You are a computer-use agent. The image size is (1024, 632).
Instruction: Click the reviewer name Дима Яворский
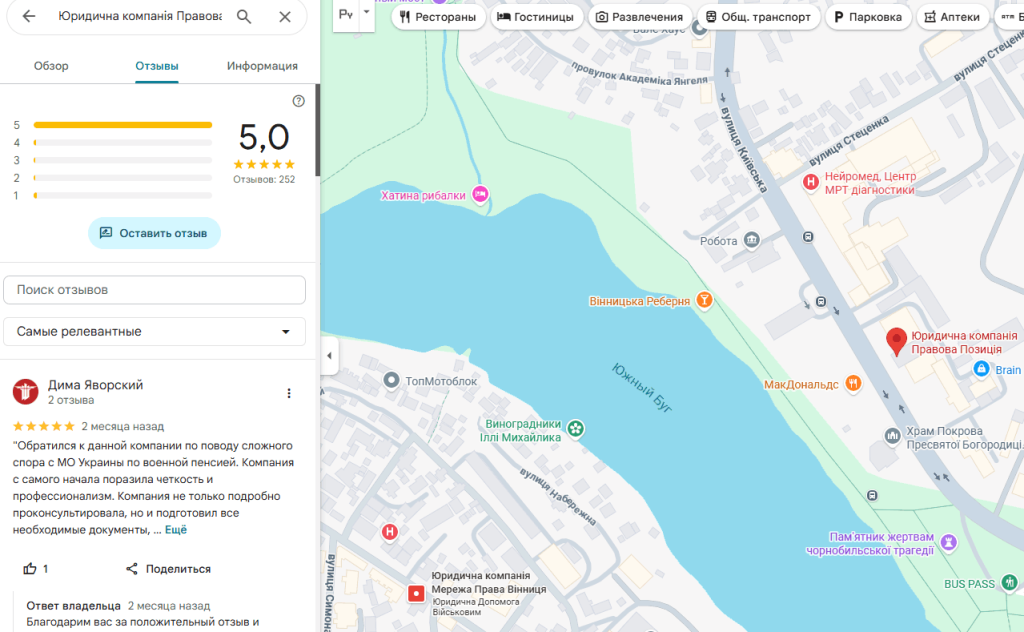95,385
